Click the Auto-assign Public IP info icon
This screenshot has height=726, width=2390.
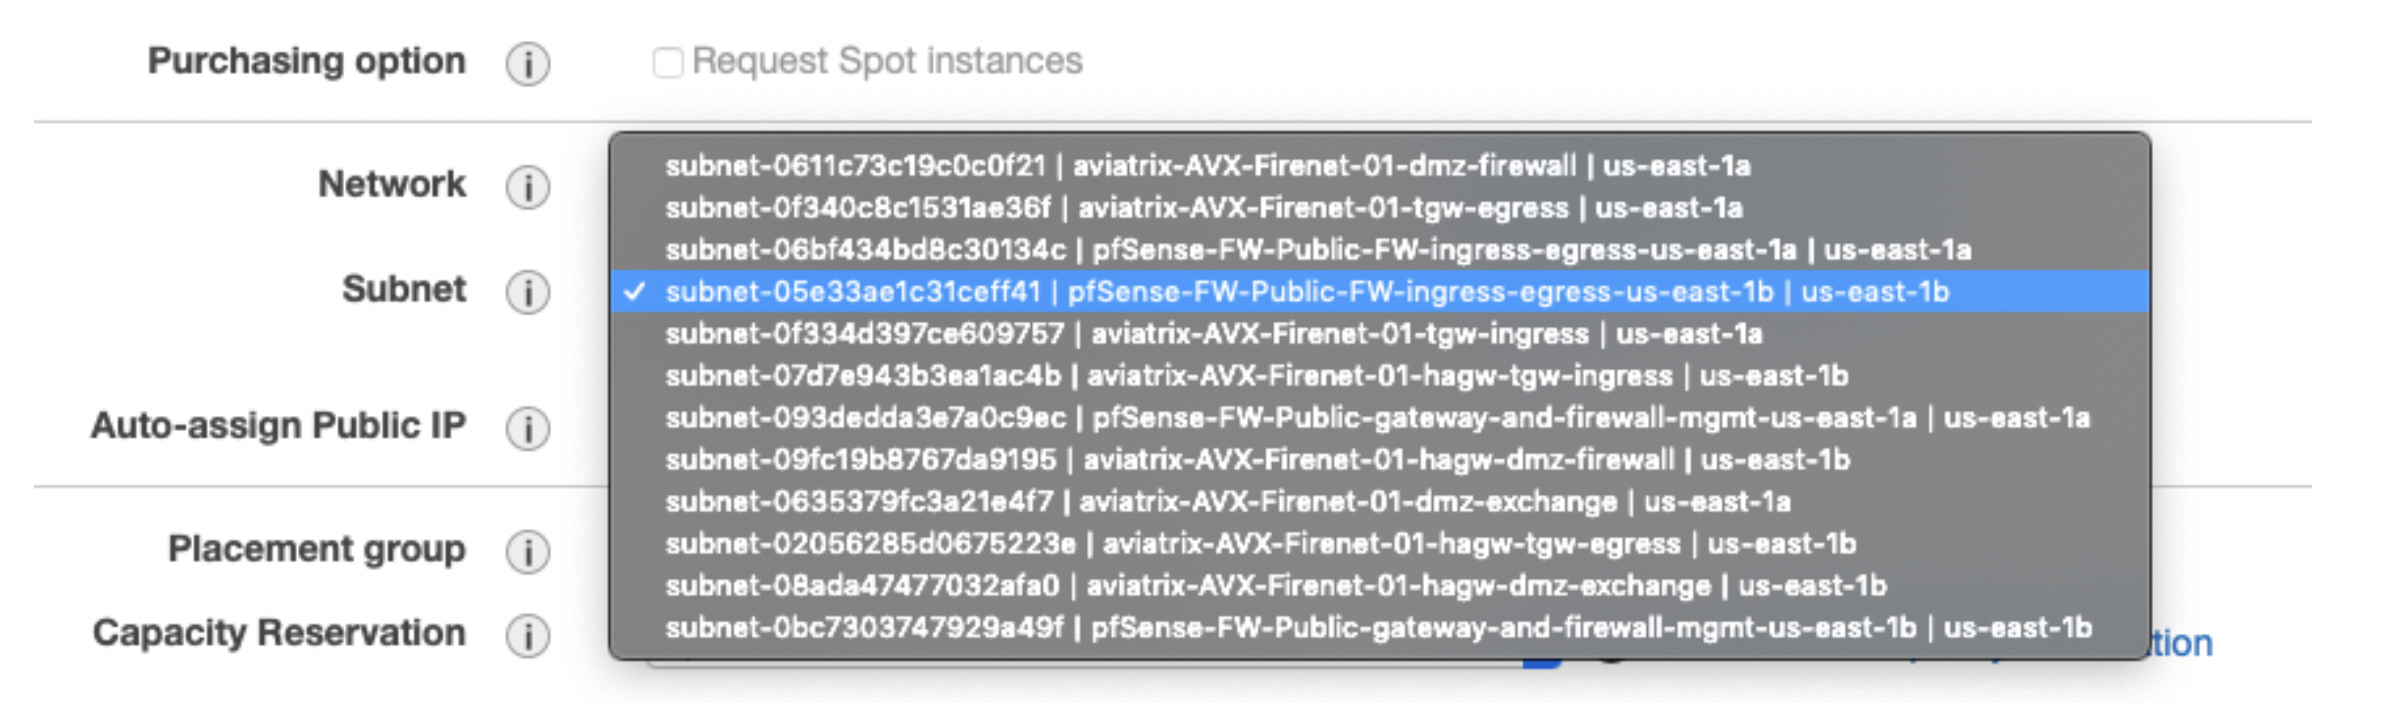click(527, 428)
